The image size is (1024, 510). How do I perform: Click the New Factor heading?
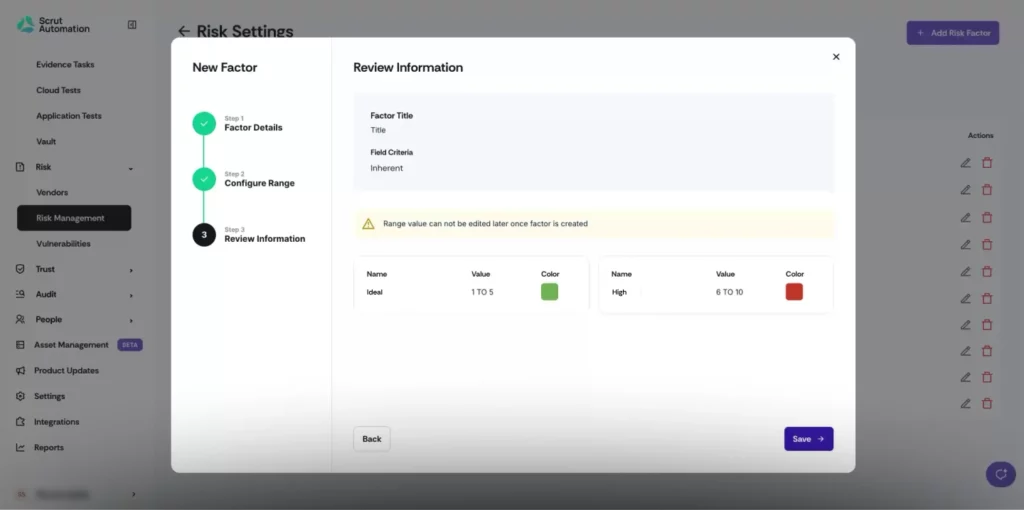(225, 67)
